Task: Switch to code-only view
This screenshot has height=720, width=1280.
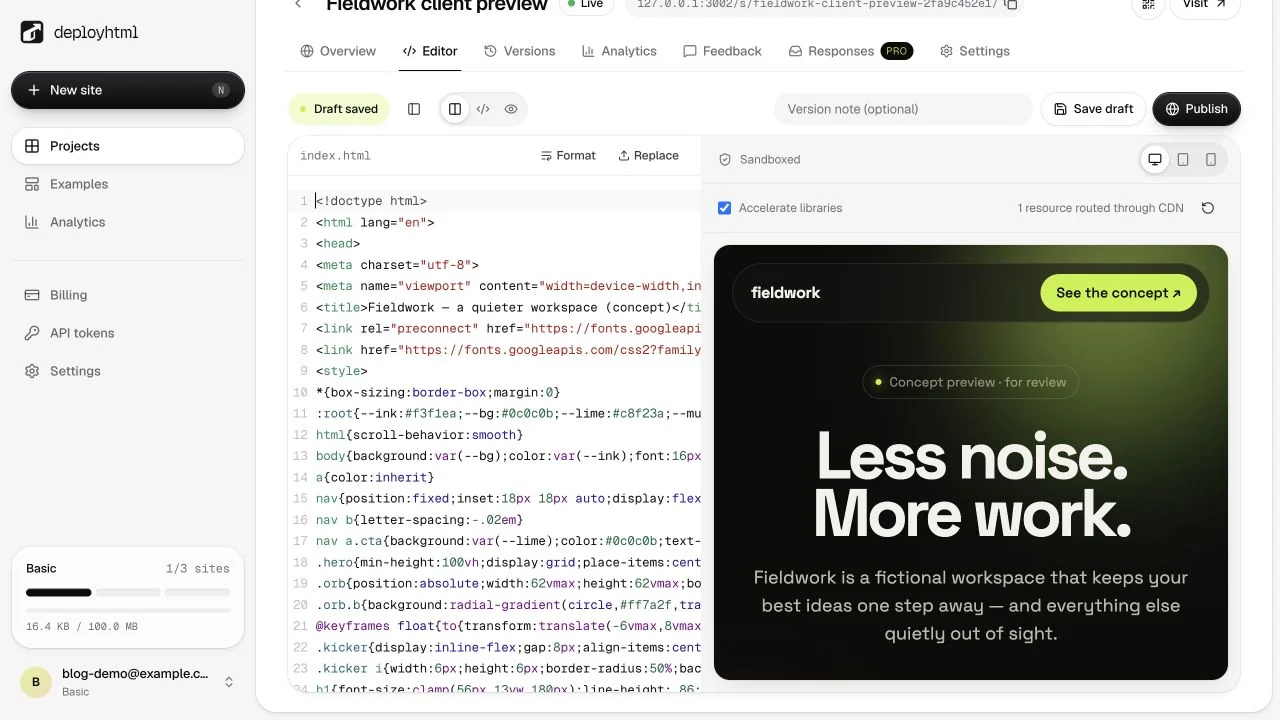Action: pos(483,109)
